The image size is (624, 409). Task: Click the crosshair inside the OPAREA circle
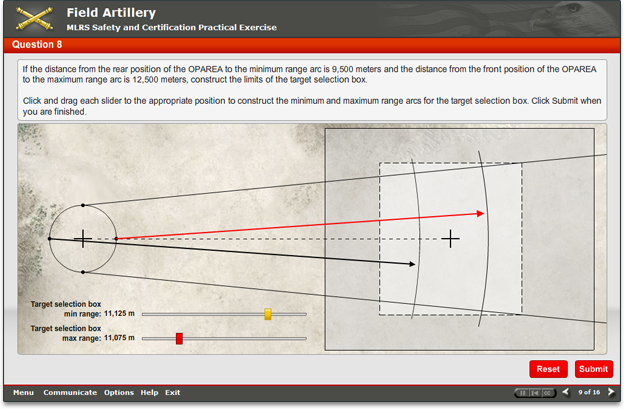coord(83,239)
